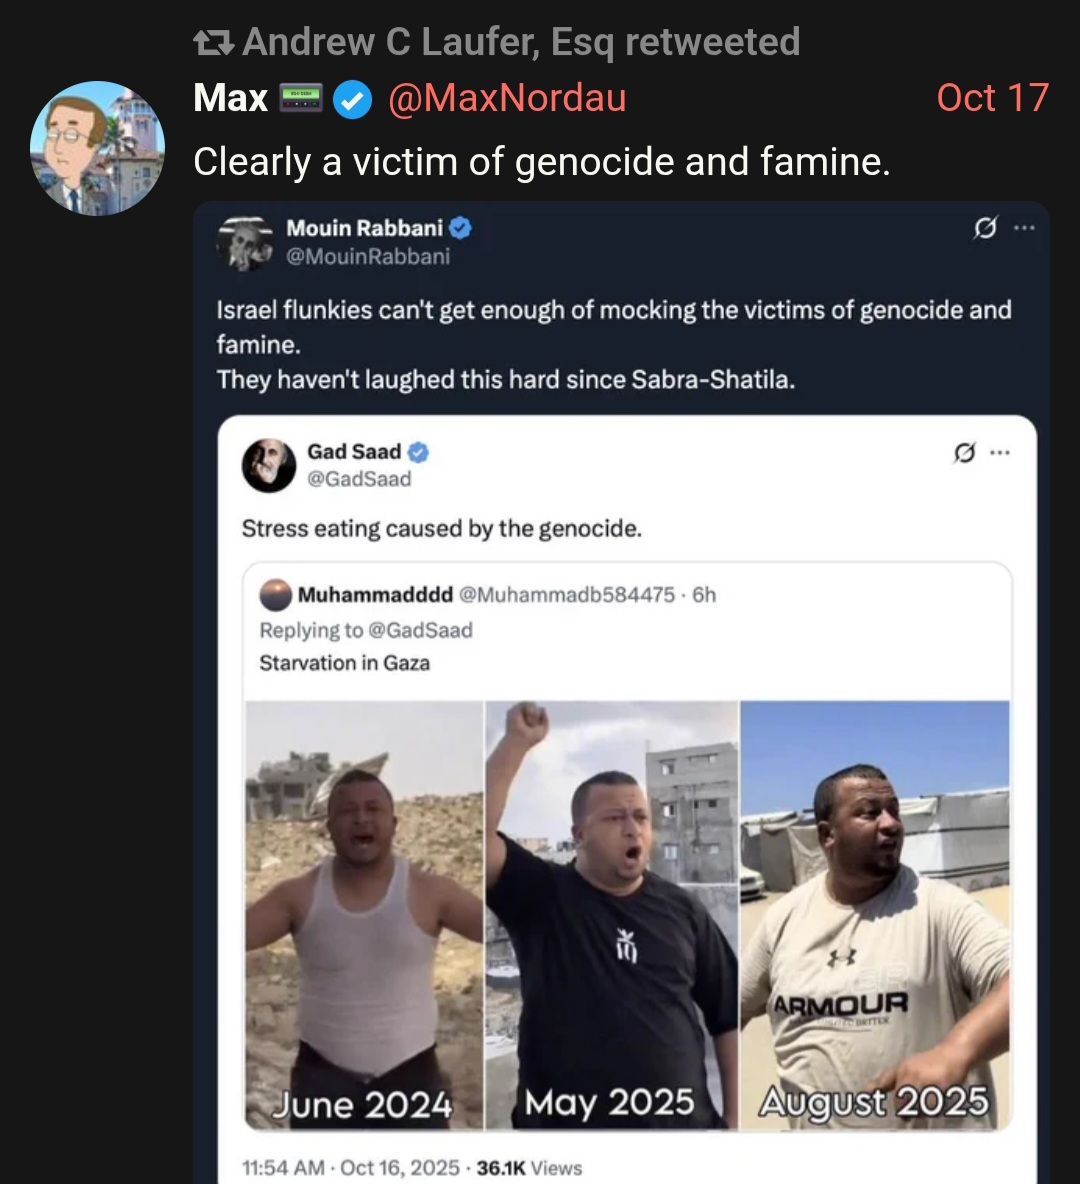
Task: Click the @GadSaad mention in the reply line
Action: pos(420,630)
